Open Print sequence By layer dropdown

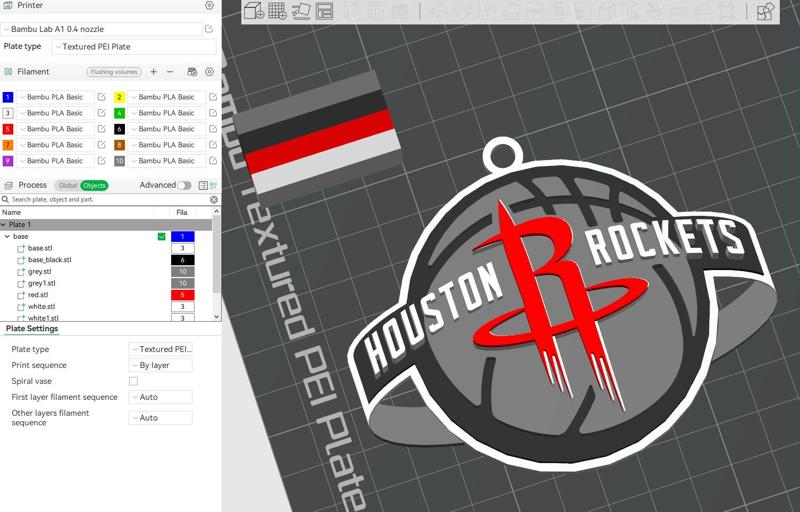(x=161, y=365)
